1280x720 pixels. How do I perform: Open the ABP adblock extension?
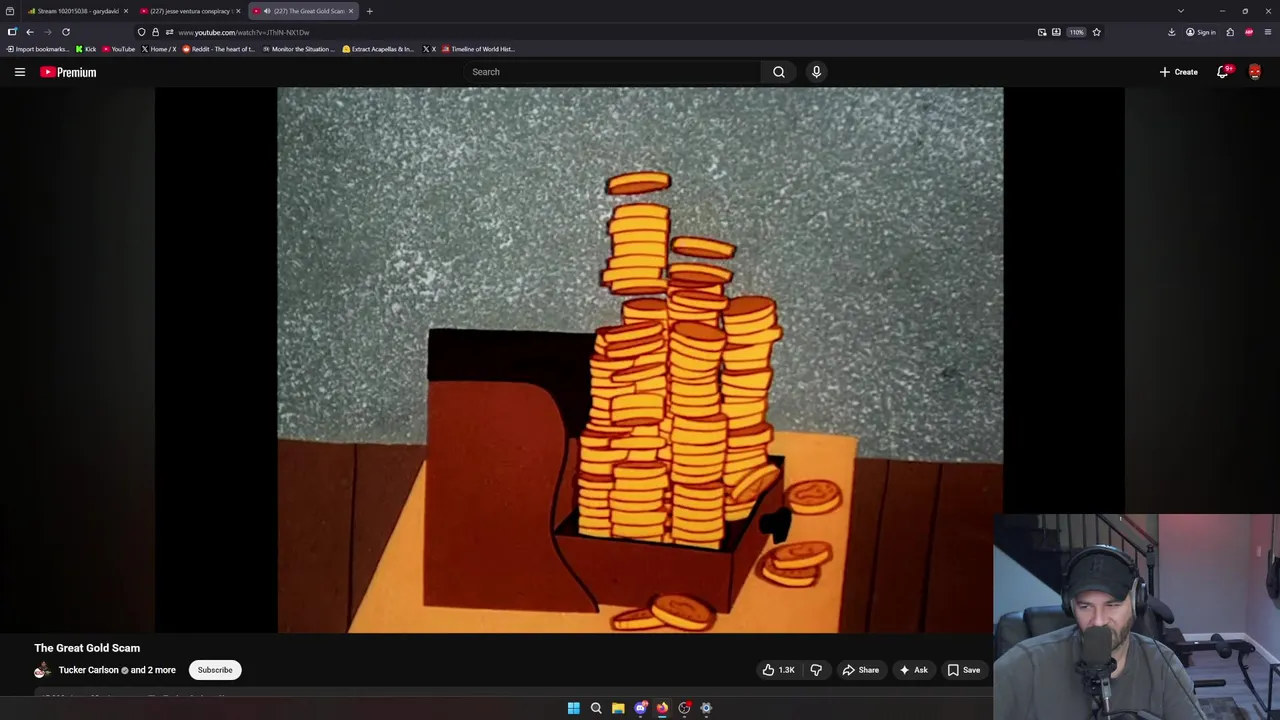pyautogui.click(x=1249, y=32)
